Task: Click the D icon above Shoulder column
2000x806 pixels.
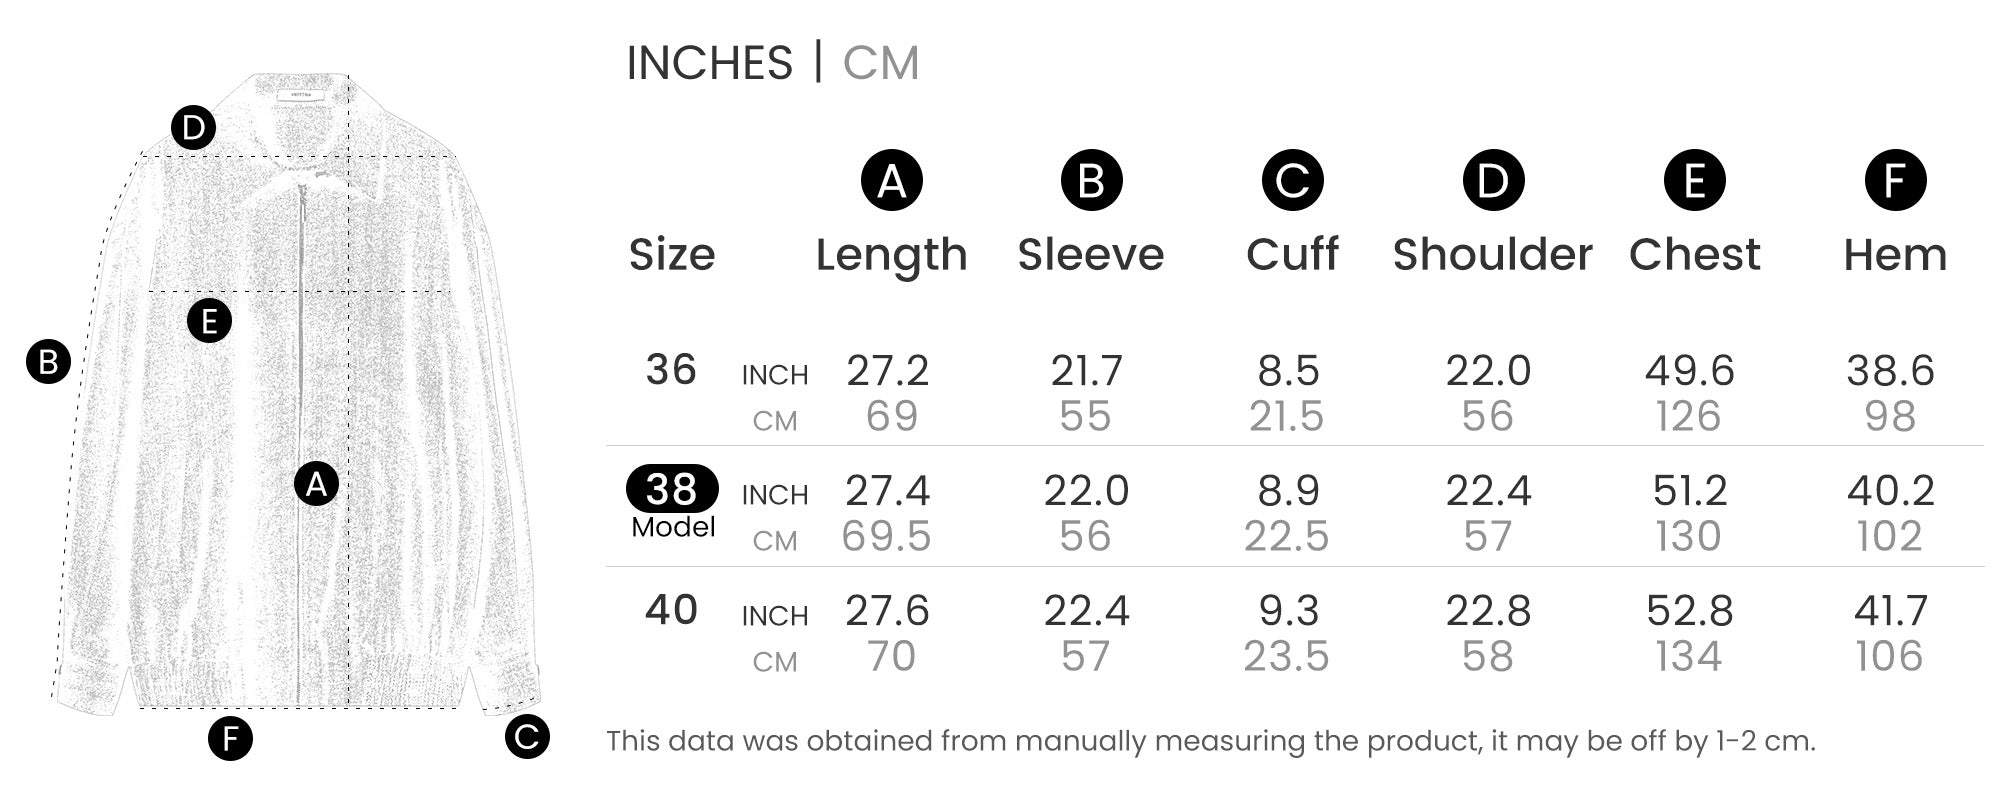Action: pos(1493,181)
